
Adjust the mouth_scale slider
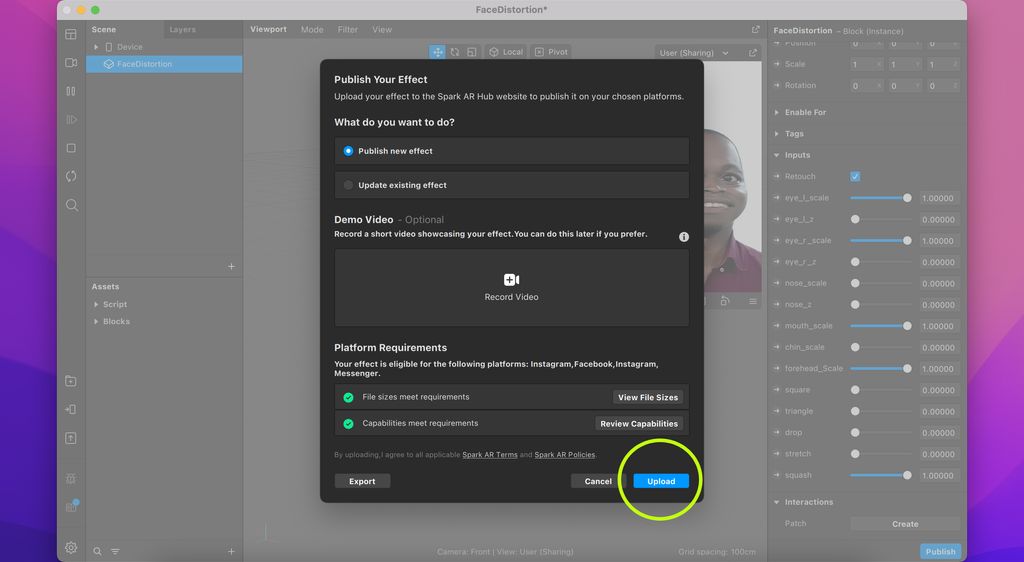click(880, 326)
